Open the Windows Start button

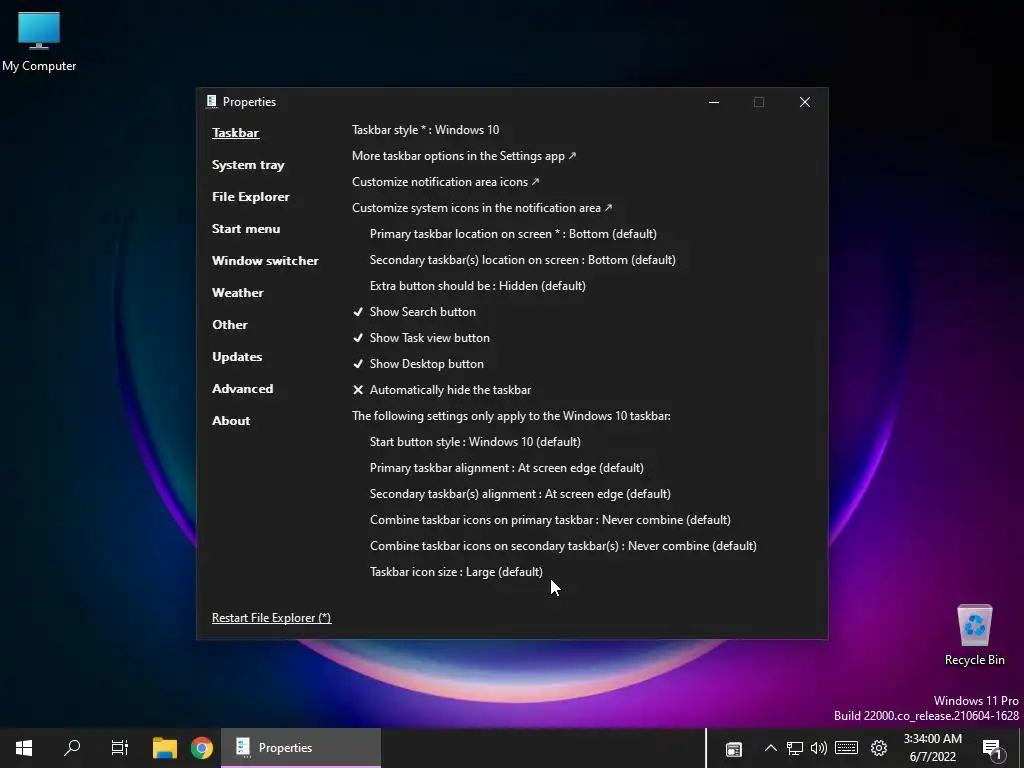pos(24,748)
